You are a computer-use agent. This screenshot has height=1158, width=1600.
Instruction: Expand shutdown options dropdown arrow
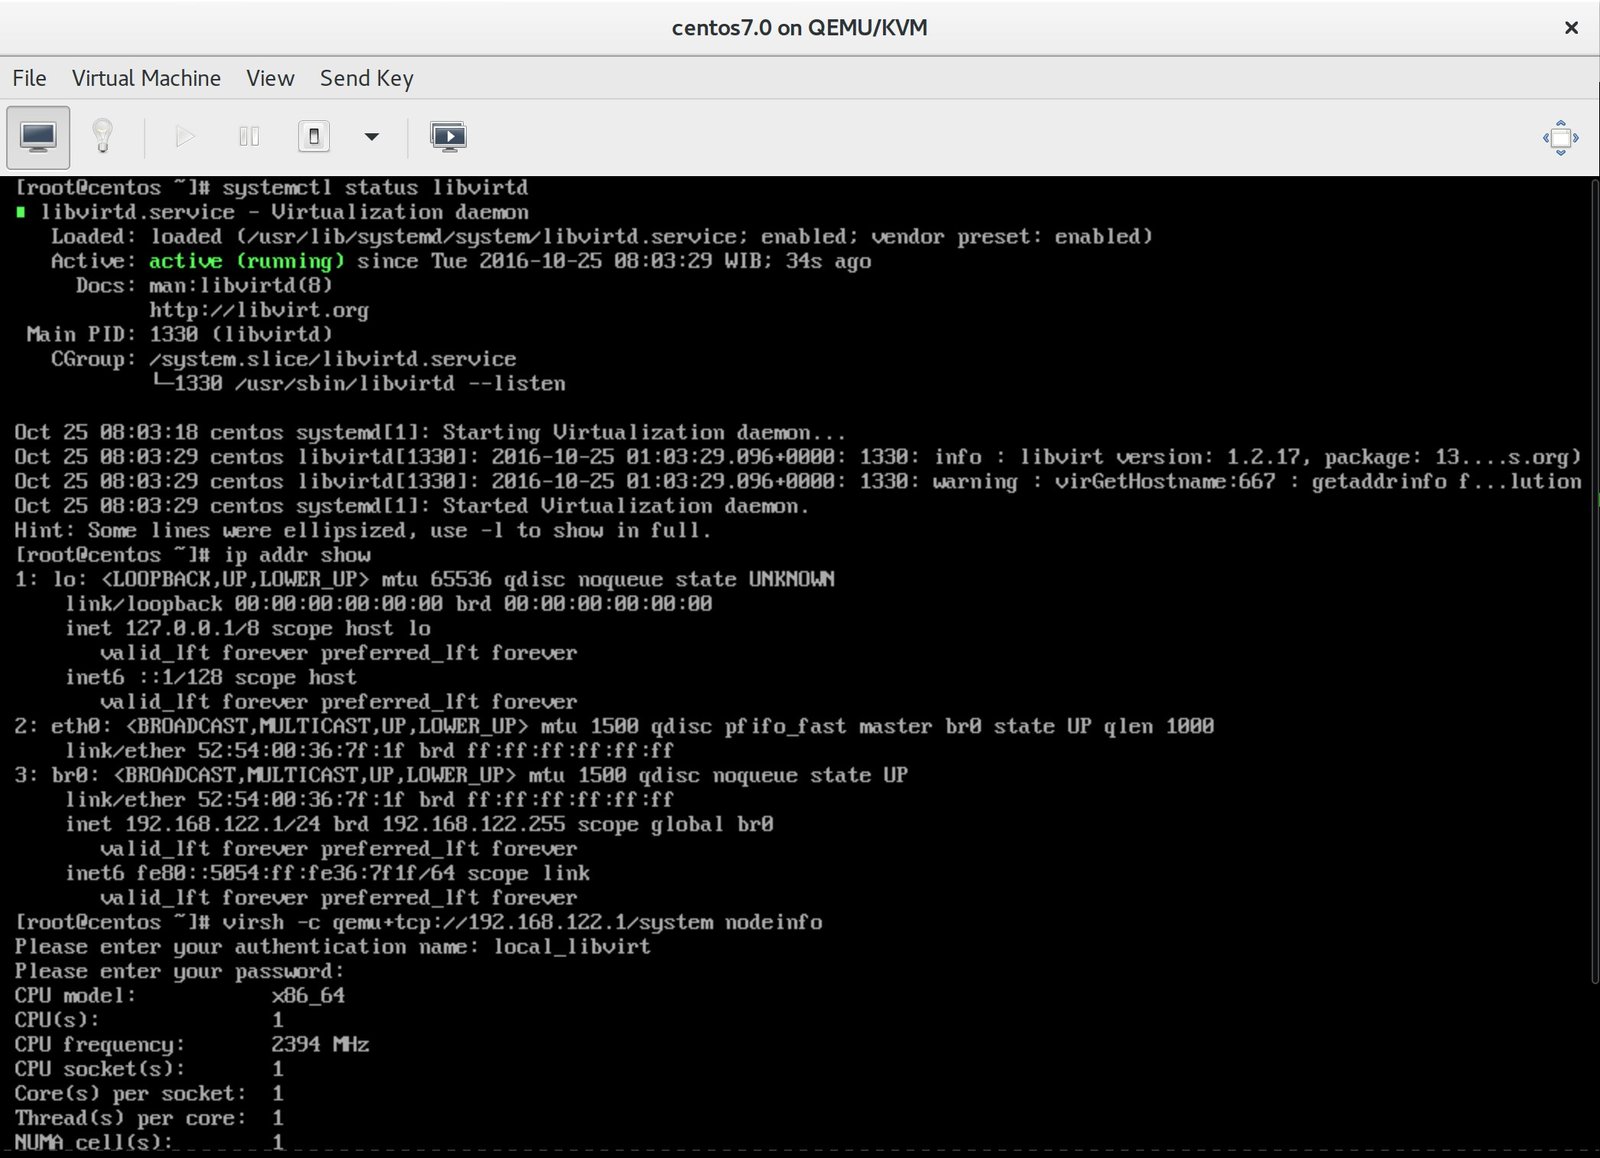371,137
